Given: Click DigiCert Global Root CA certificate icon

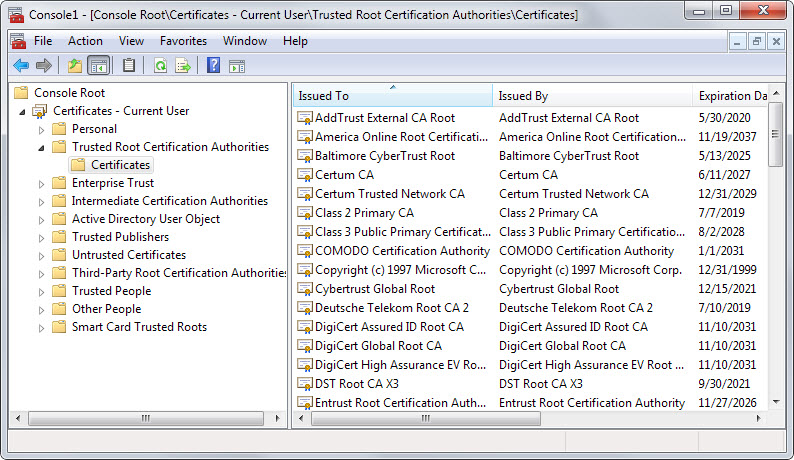Looking at the screenshot, I should tap(305, 346).
